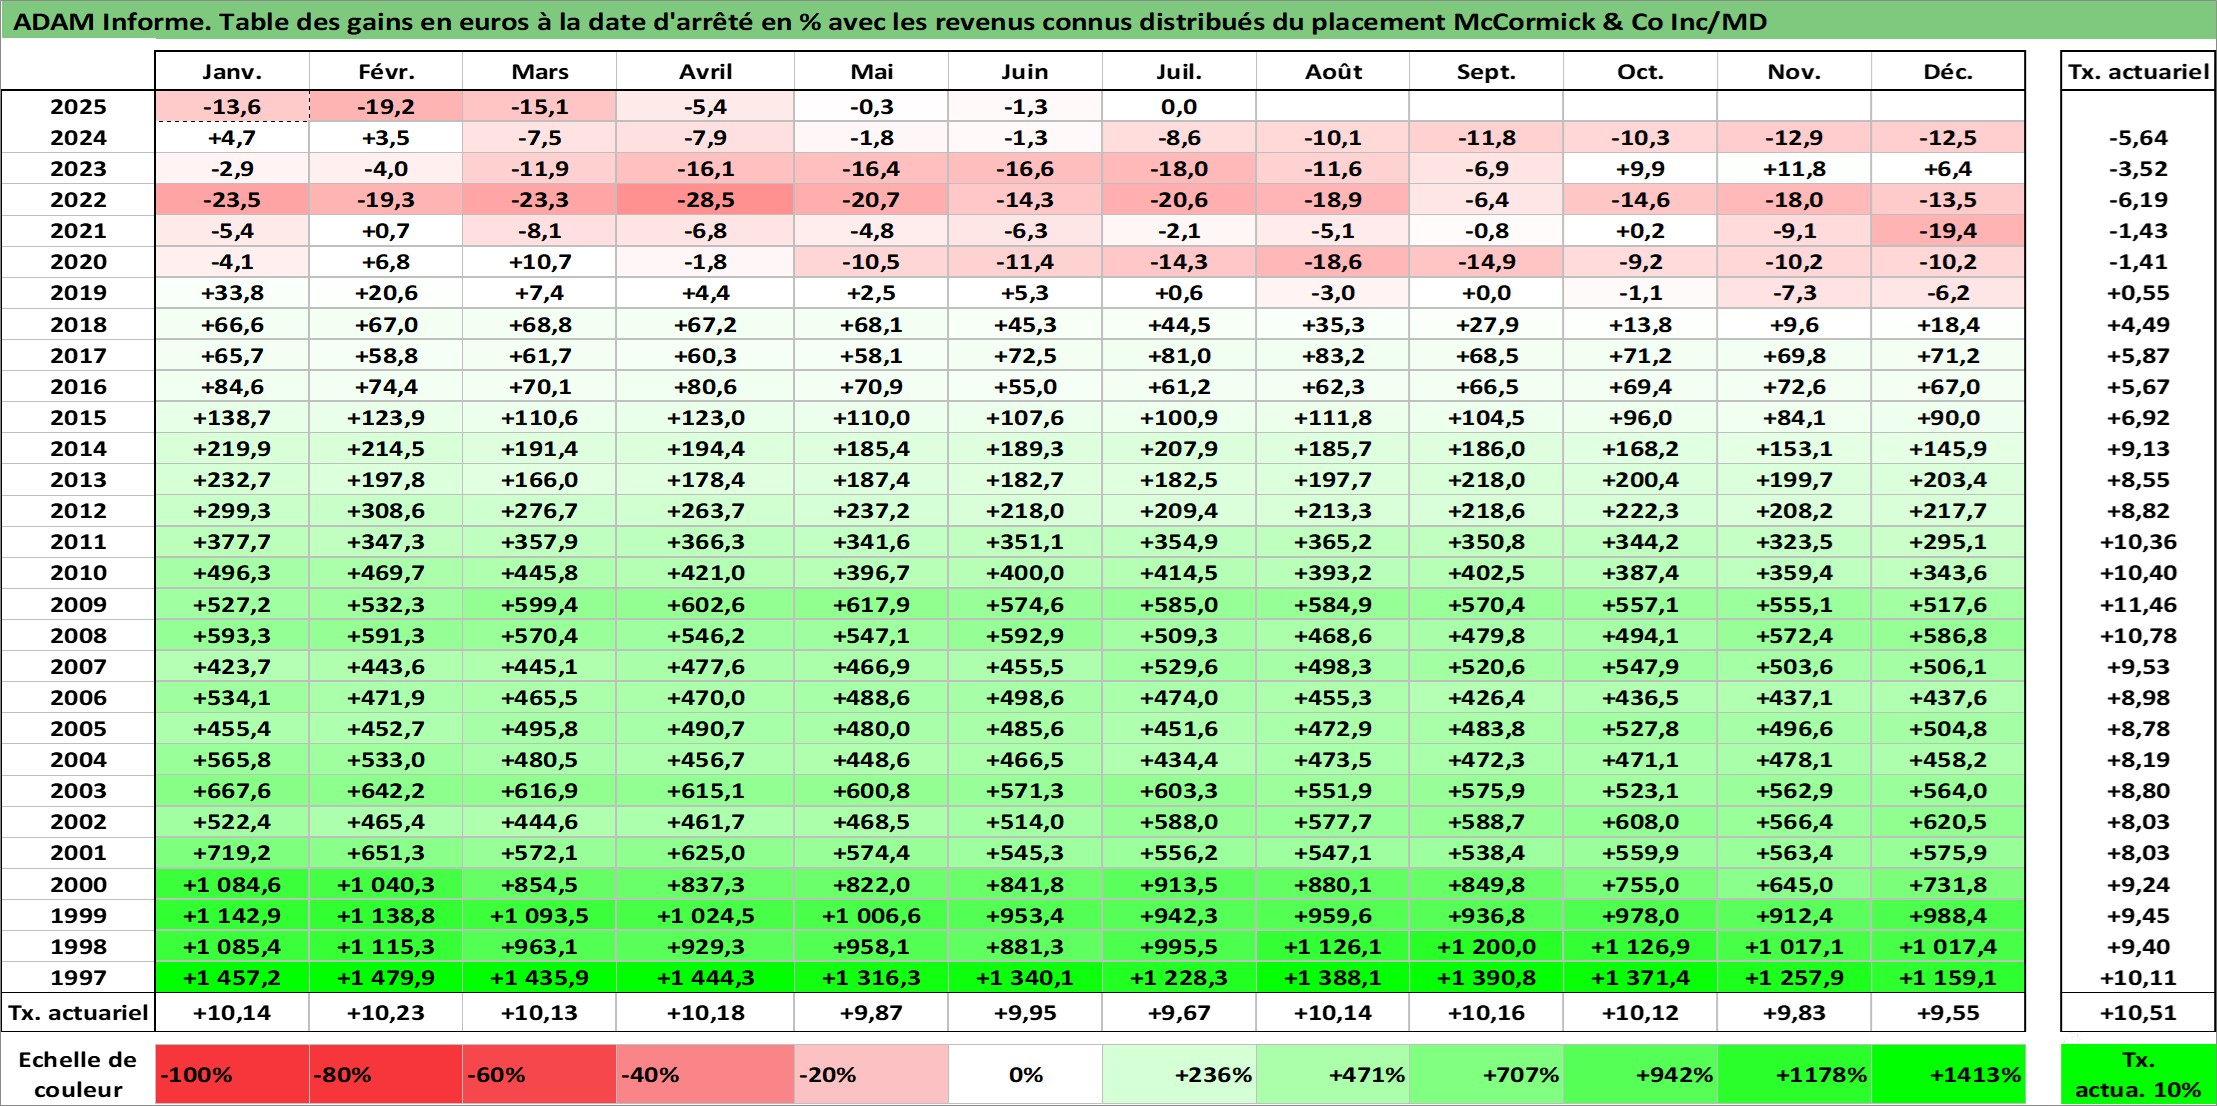2217x1106 pixels.
Task: Click the cell showing -18,6 in 2020
Action: tap(1333, 261)
